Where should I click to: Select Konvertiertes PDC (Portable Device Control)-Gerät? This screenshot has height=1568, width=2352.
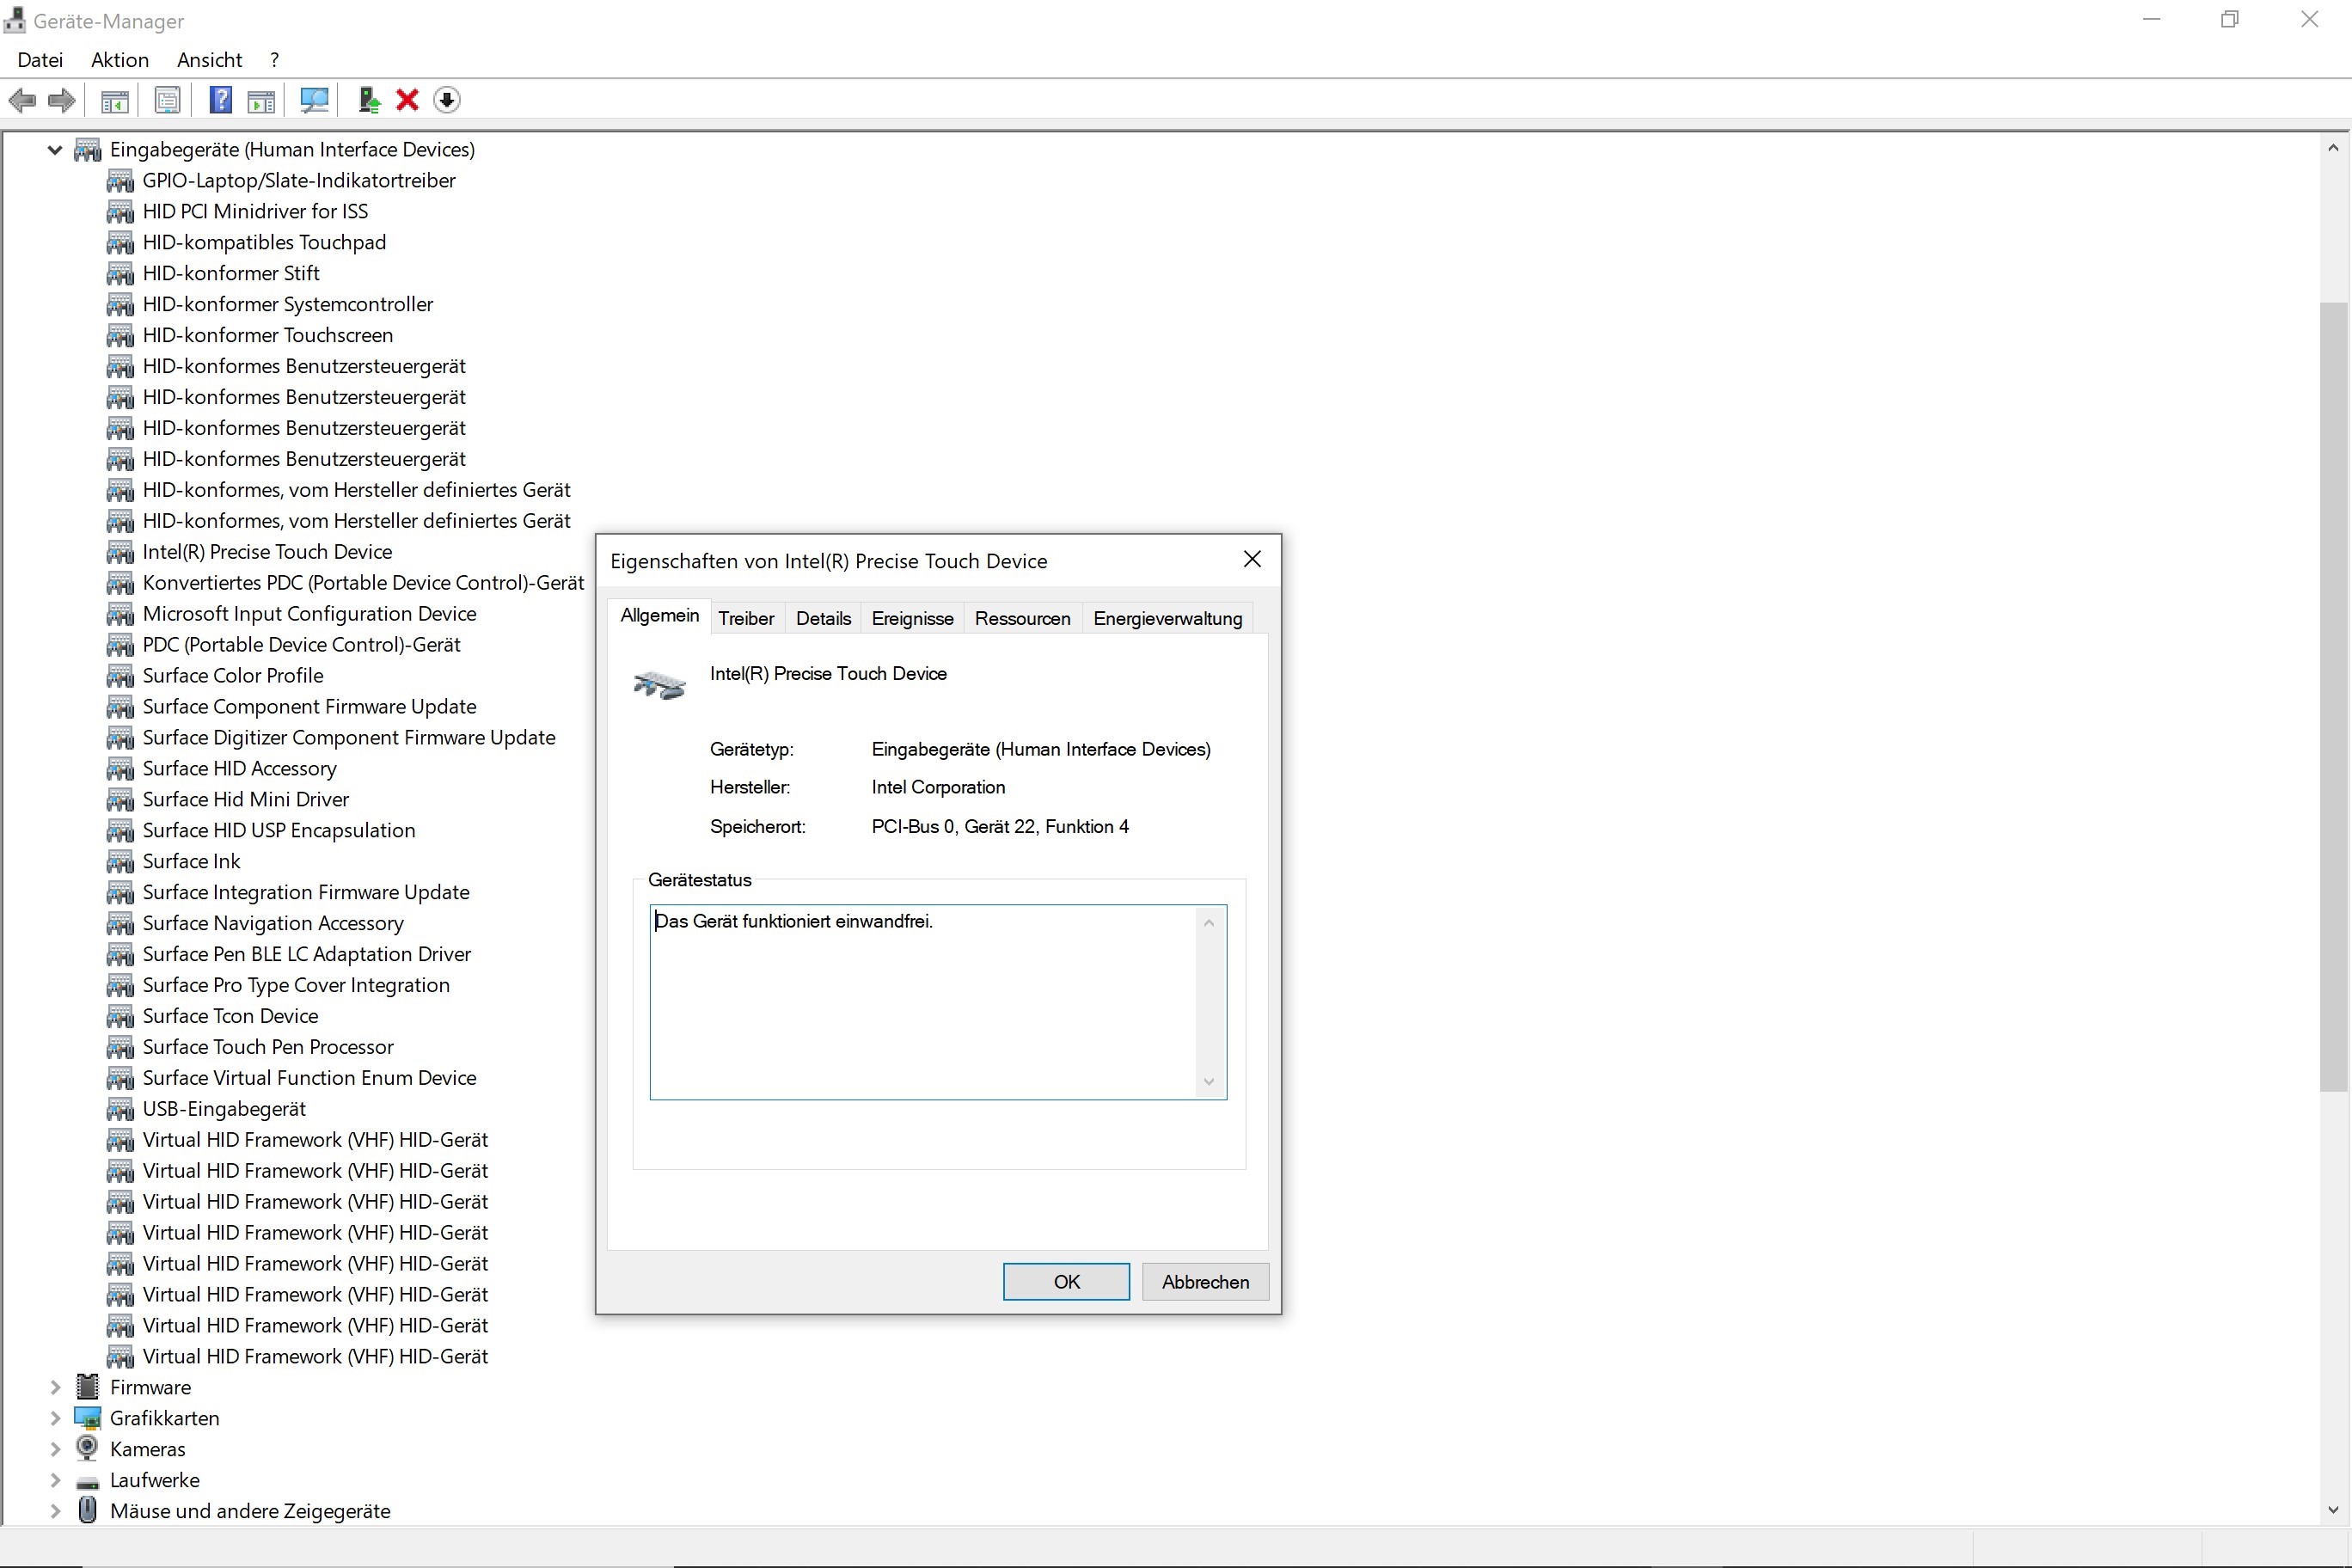pos(363,583)
